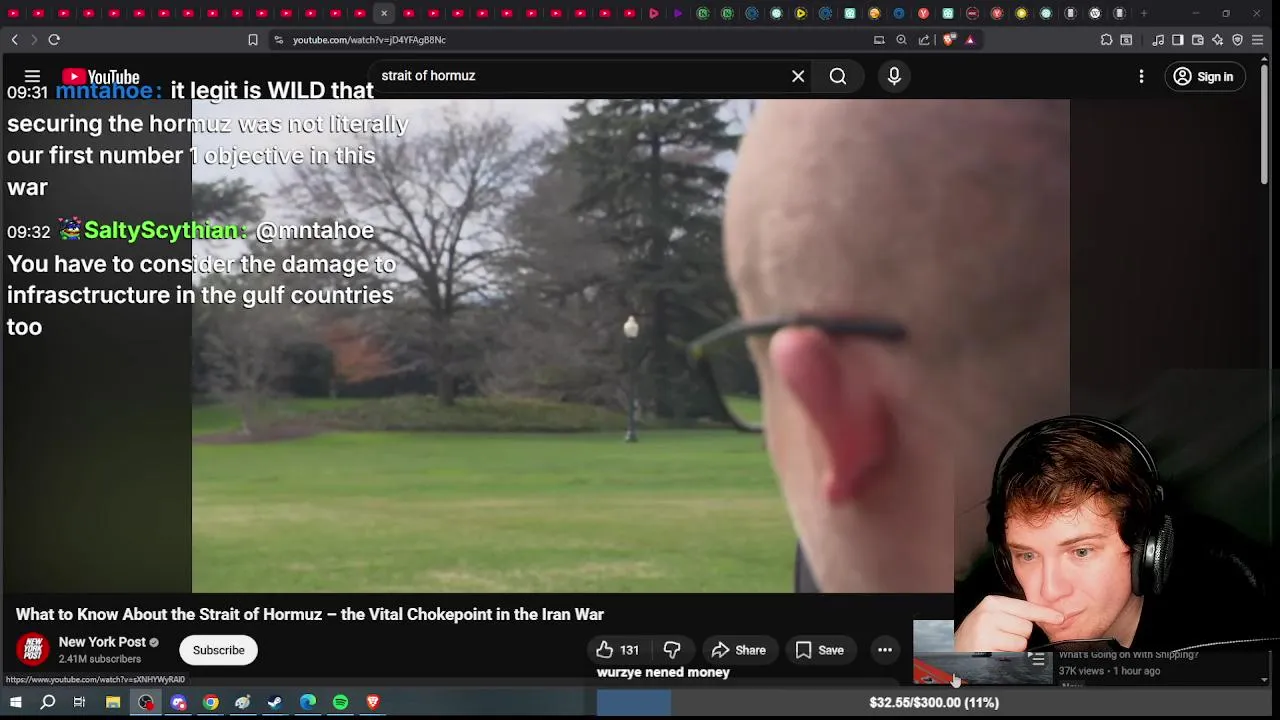Open Brave Shields lion icon

pyautogui.click(x=948, y=40)
